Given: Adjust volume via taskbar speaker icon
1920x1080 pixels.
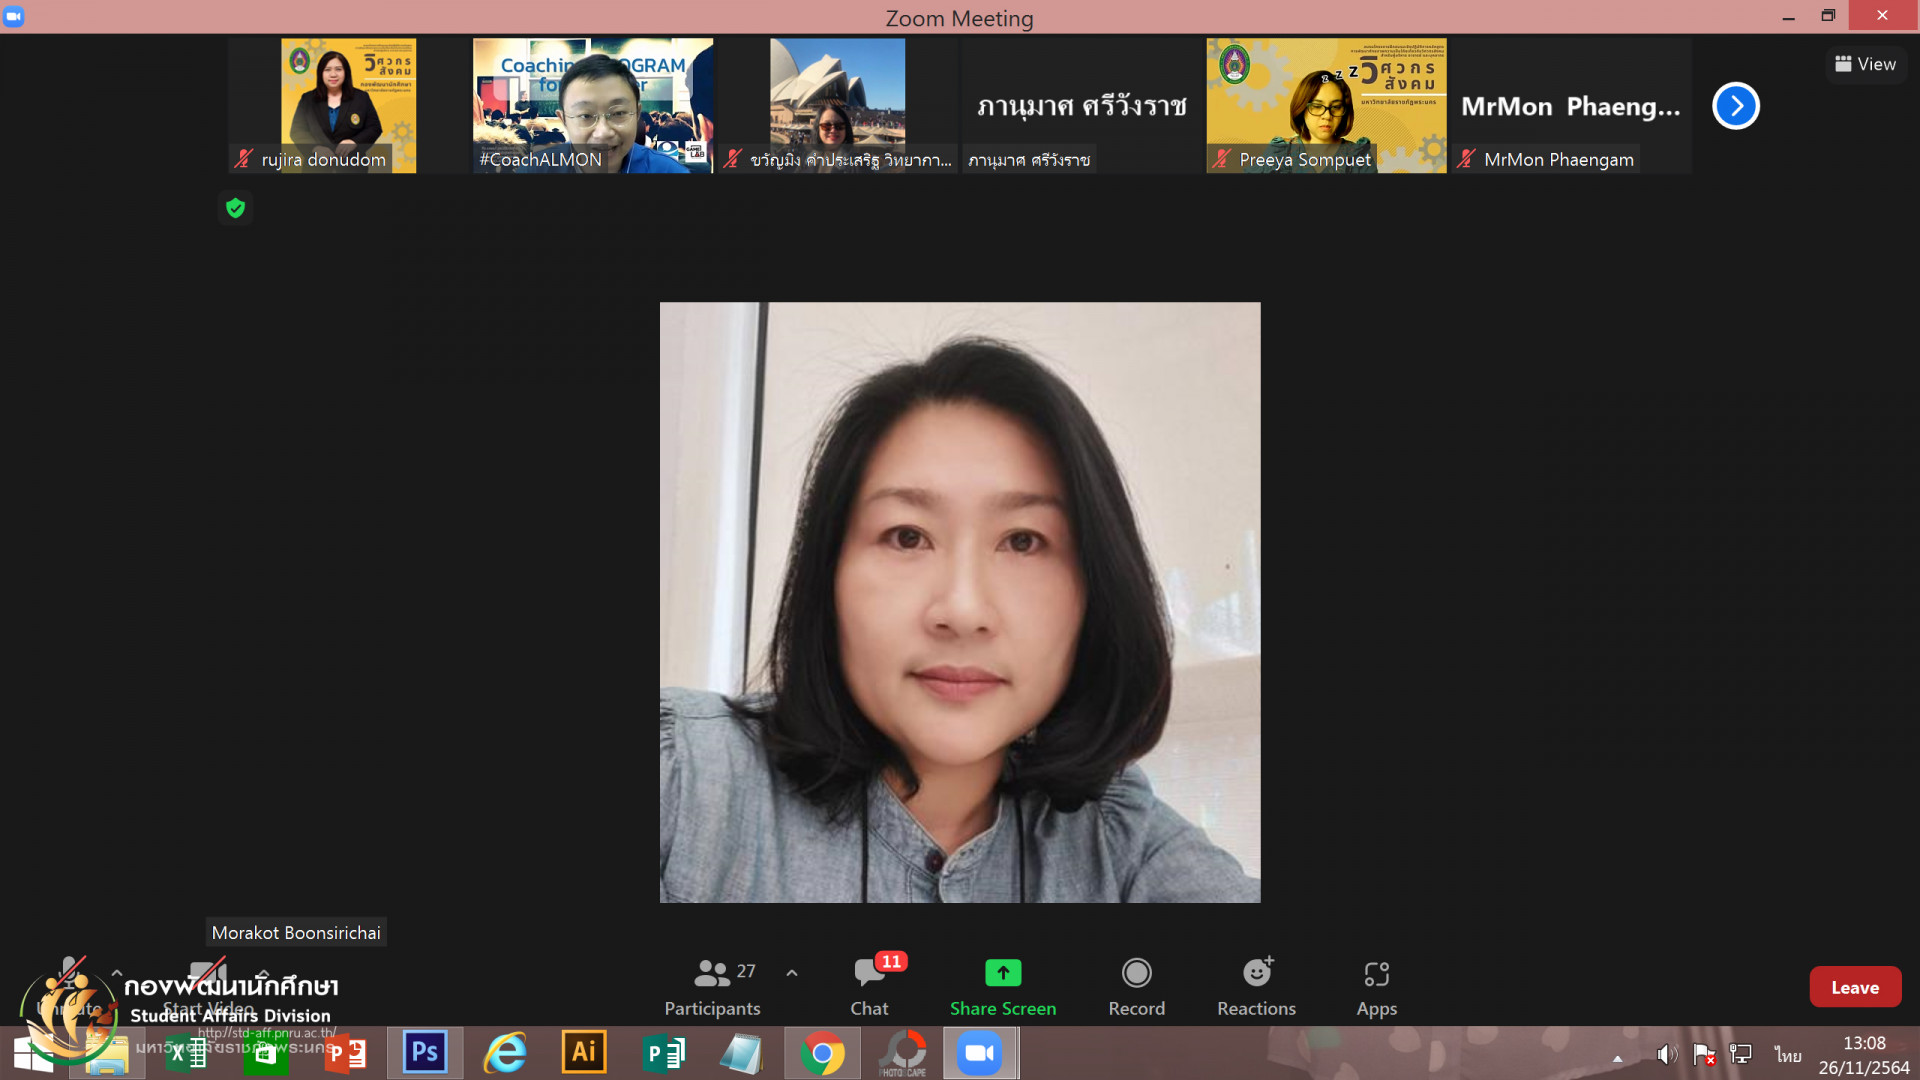Looking at the screenshot, I should click(1666, 1055).
